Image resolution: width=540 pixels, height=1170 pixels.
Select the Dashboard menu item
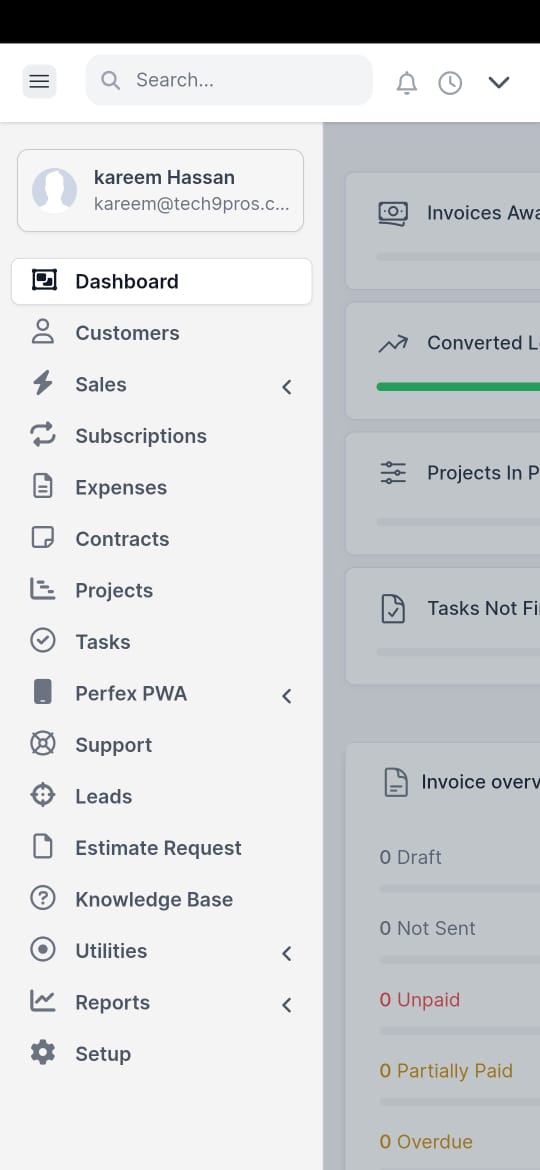pyautogui.click(x=161, y=281)
